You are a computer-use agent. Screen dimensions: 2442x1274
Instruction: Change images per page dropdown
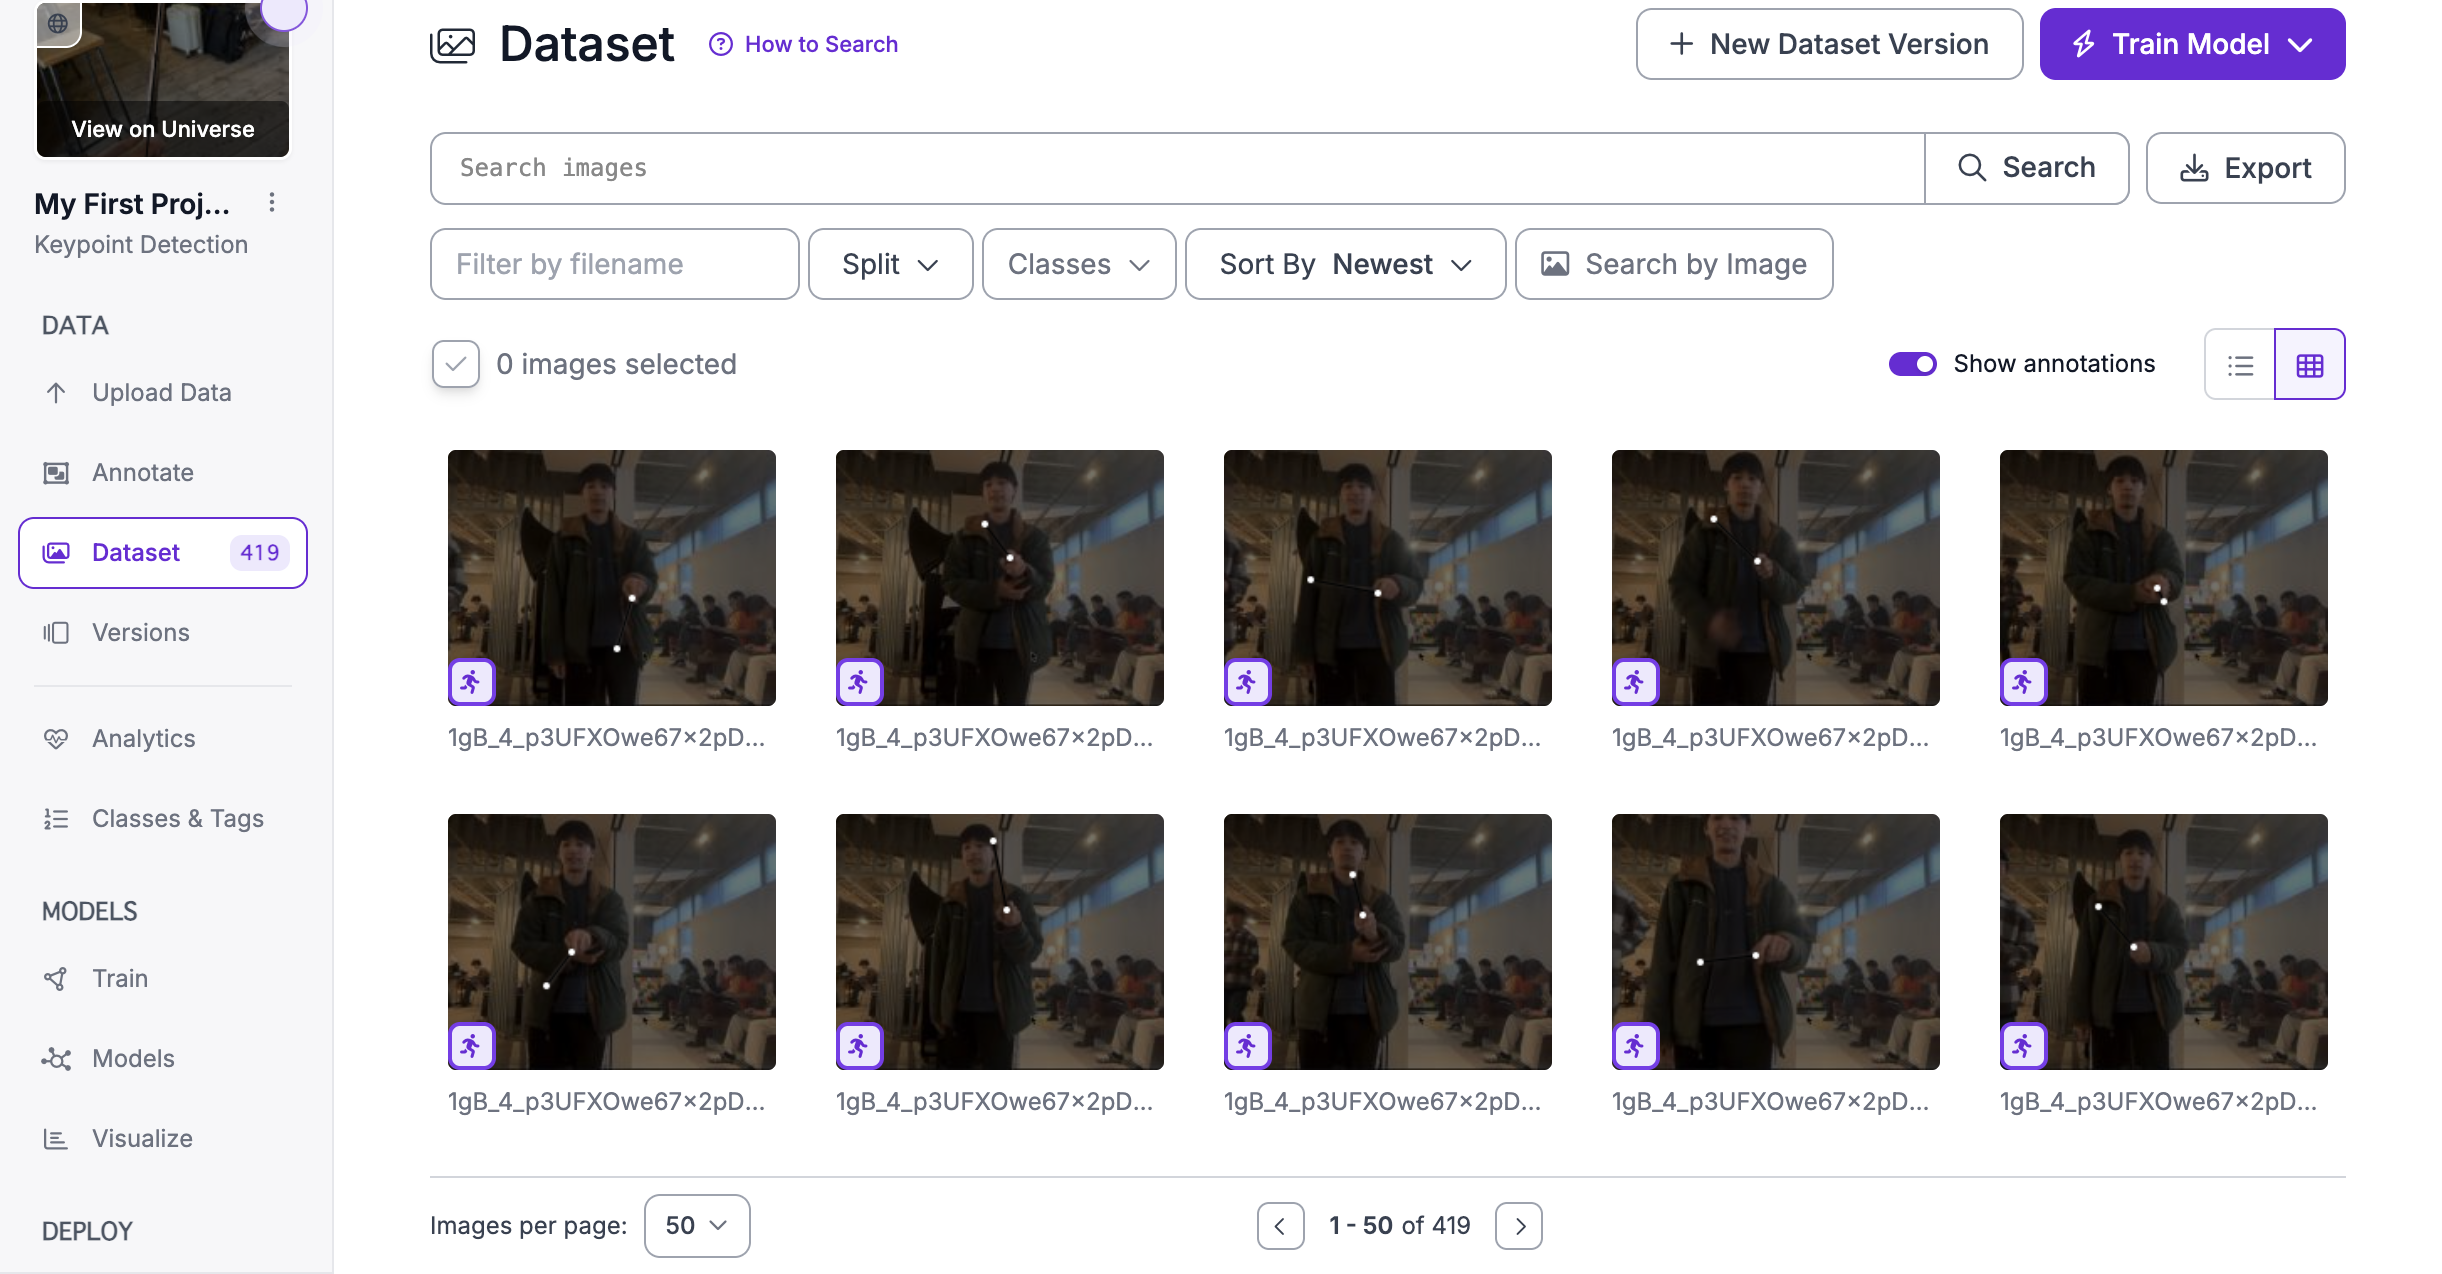point(697,1226)
